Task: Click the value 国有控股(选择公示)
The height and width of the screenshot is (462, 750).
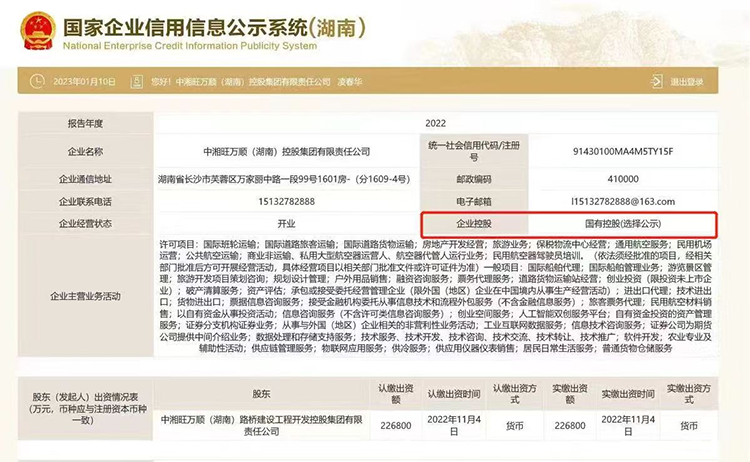Action: tap(623, 223)
